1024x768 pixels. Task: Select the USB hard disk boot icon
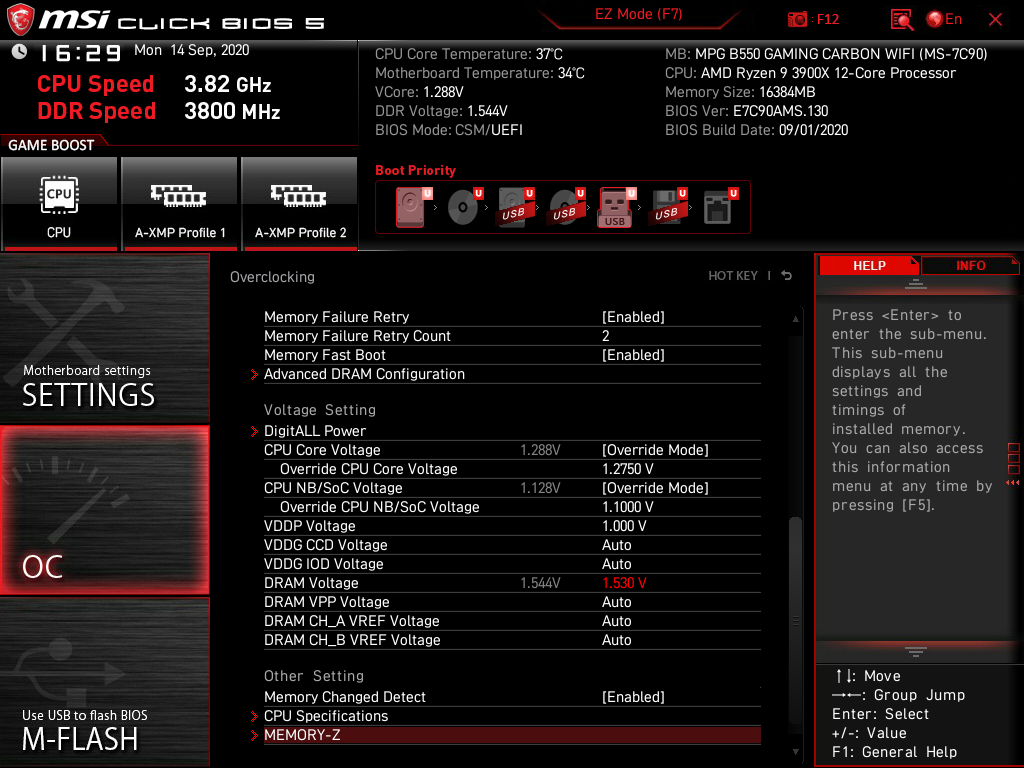[515, 207]
